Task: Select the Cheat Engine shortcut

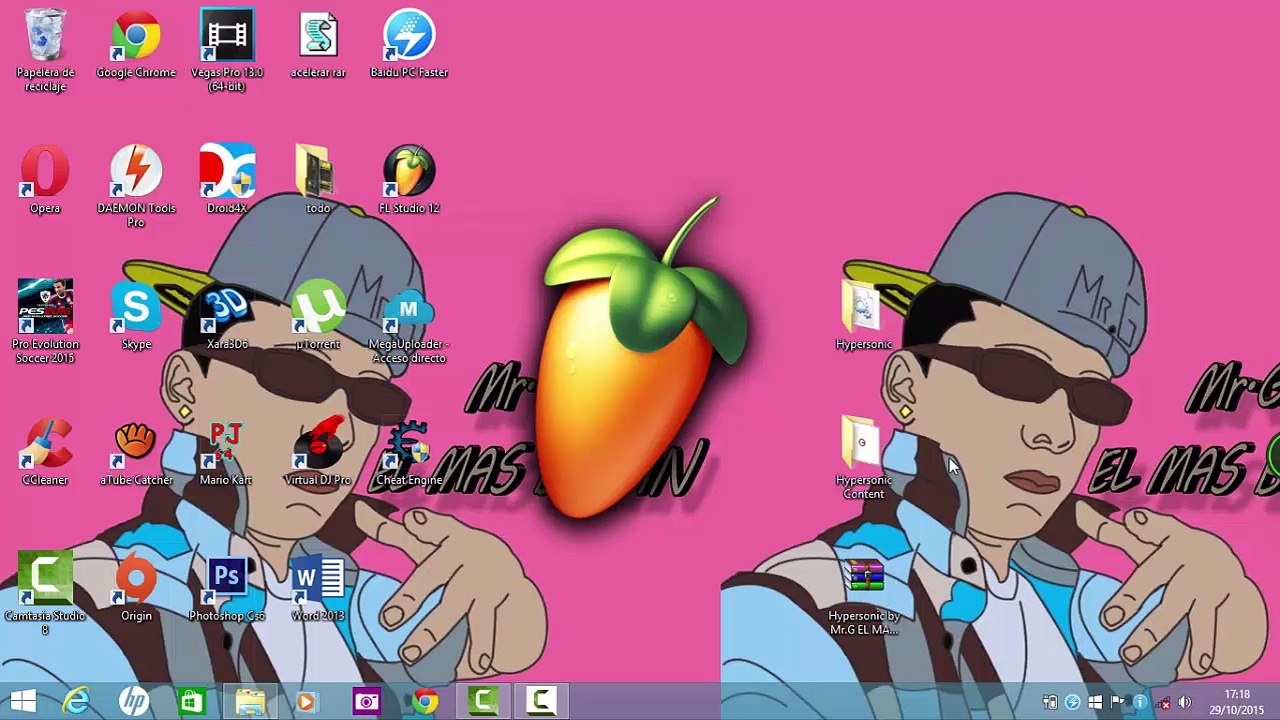Action: pos(409,452)
